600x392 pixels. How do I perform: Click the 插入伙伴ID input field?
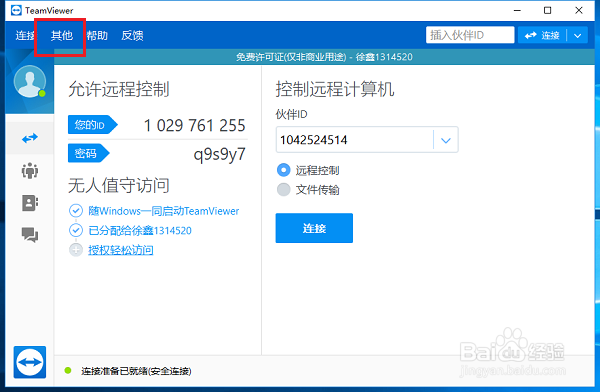(470, 35)
